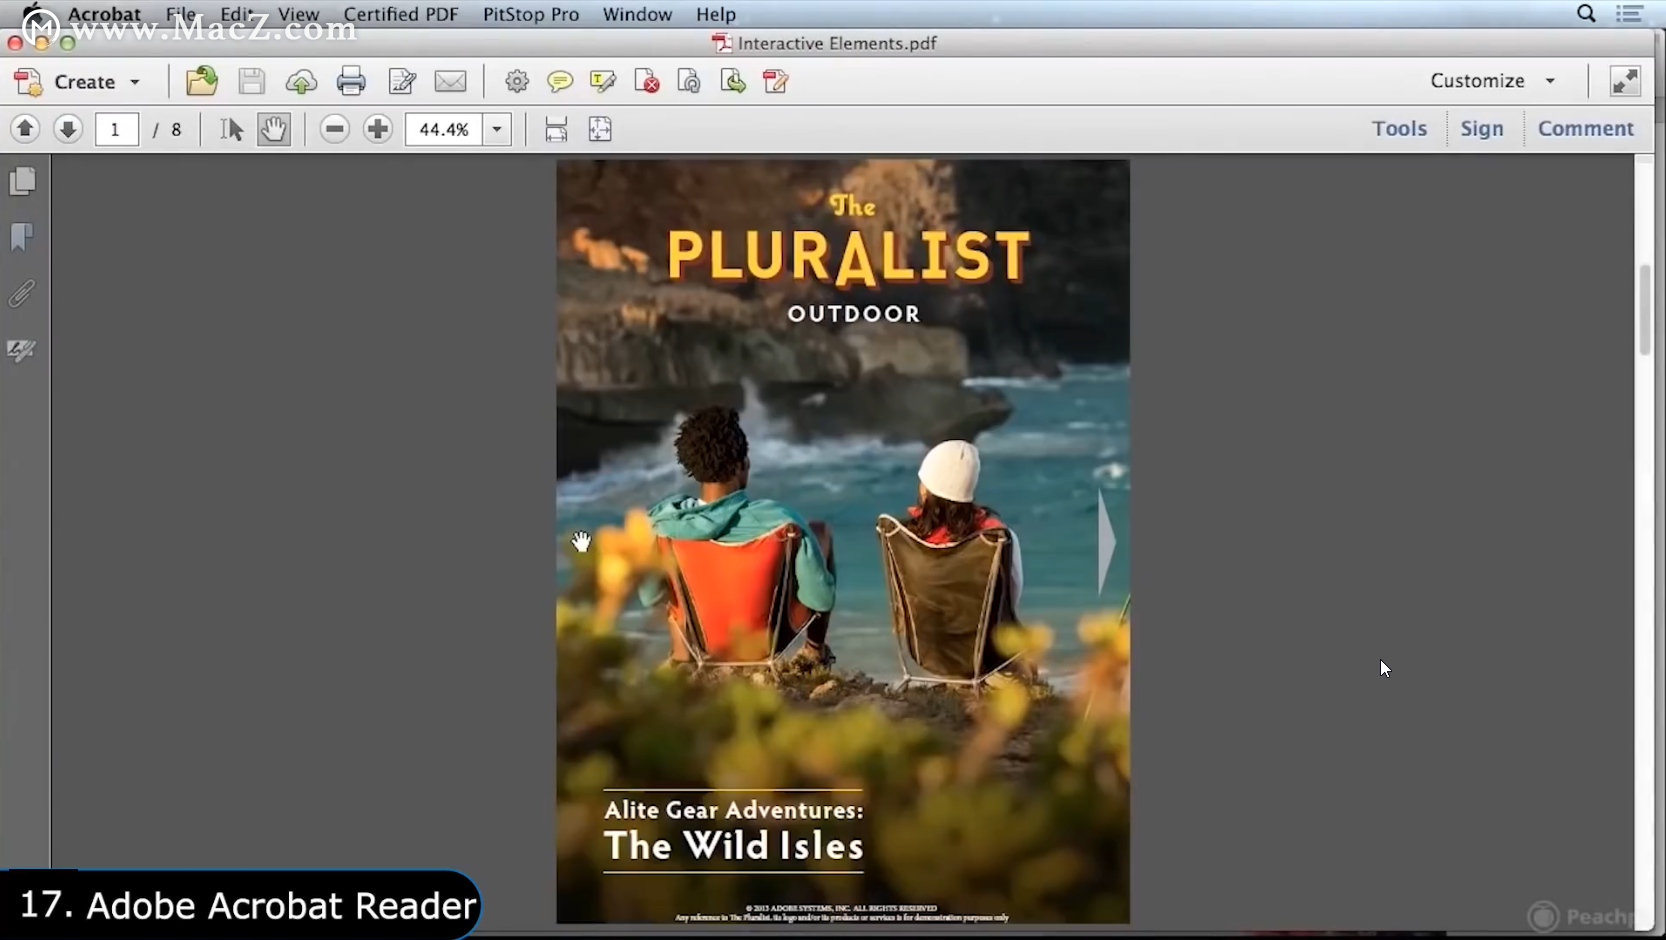Show the Attachments paperclip panel

tap(22, 293)
